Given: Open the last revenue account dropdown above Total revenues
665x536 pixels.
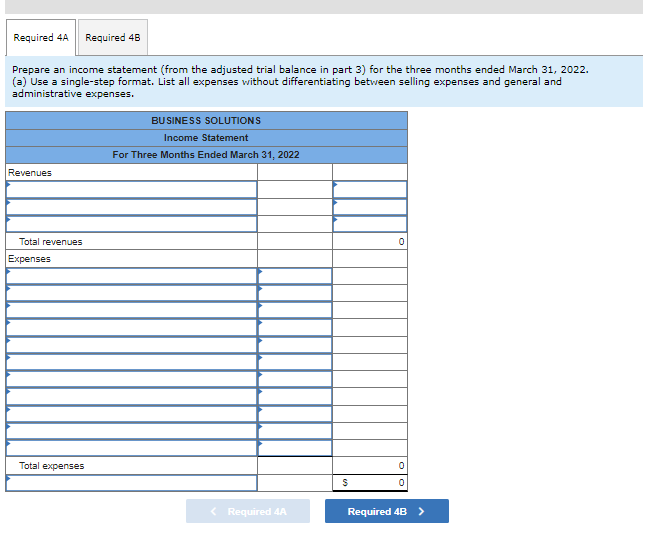Looking at the screenshot, I should [x=131, y=224].
